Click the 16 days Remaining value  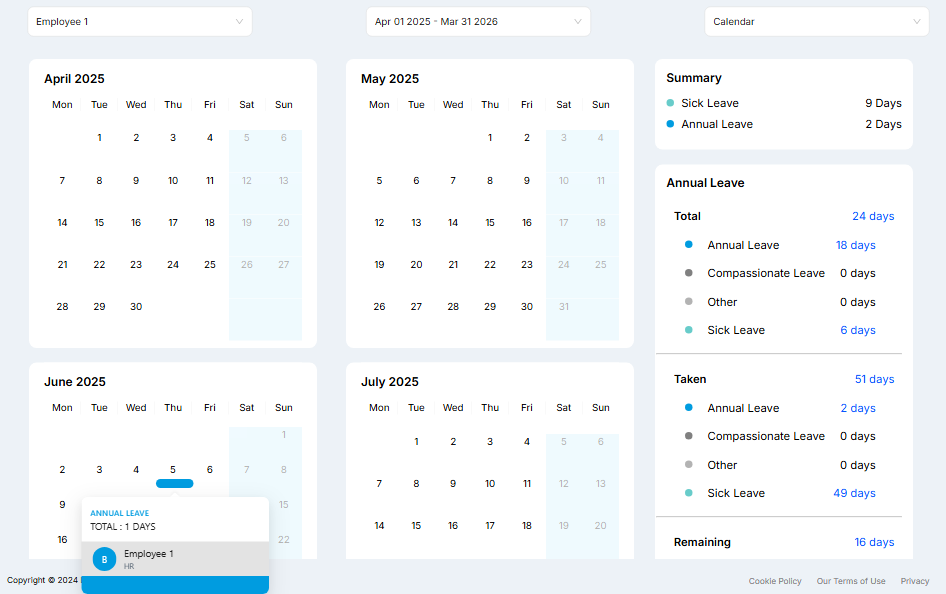[874, 542]
